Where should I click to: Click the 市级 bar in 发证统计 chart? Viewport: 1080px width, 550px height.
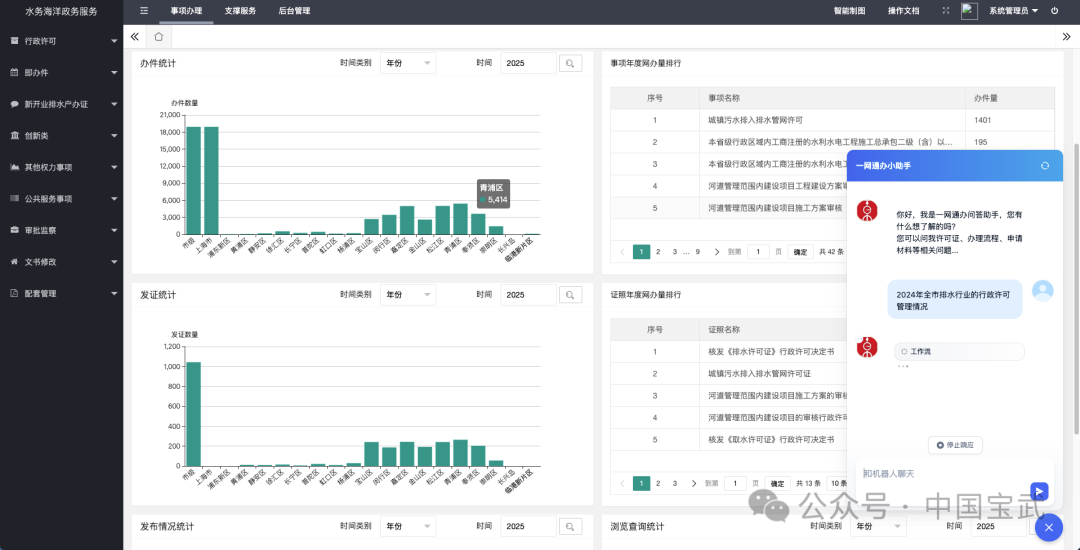point(194,414)
